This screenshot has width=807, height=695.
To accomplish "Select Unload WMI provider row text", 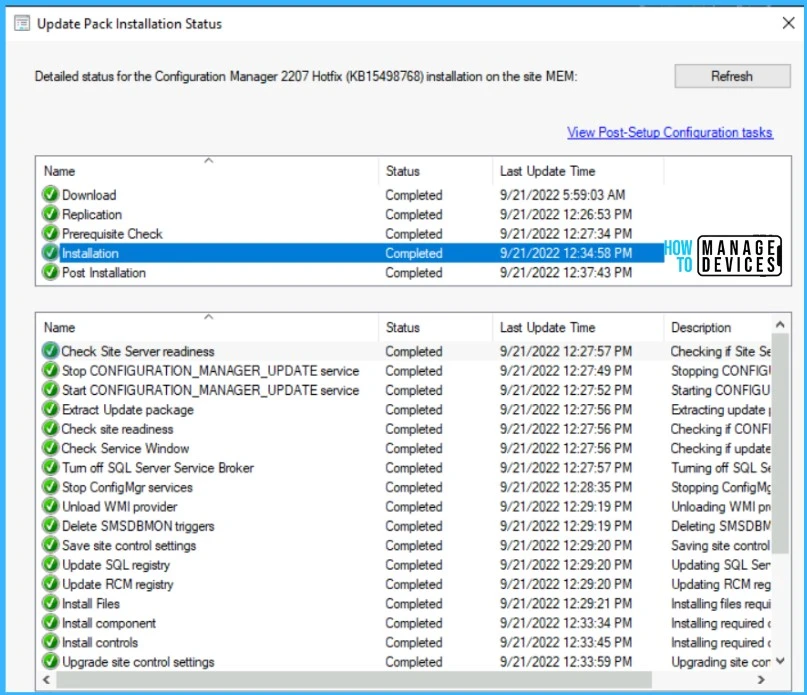I will [x=119, y=507].
